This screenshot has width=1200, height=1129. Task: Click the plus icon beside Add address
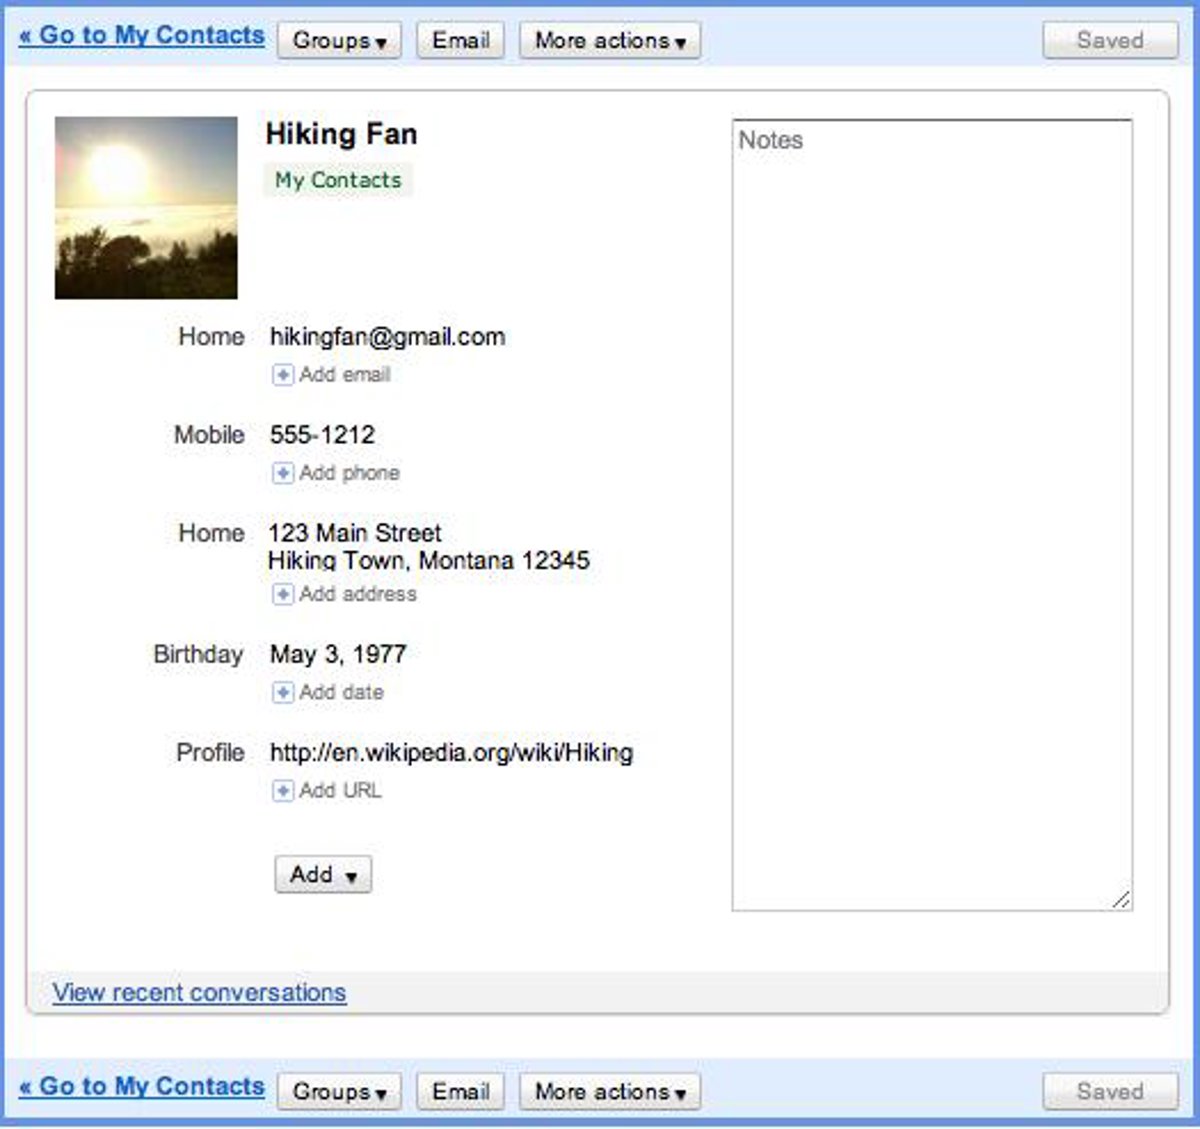point(283,594)
